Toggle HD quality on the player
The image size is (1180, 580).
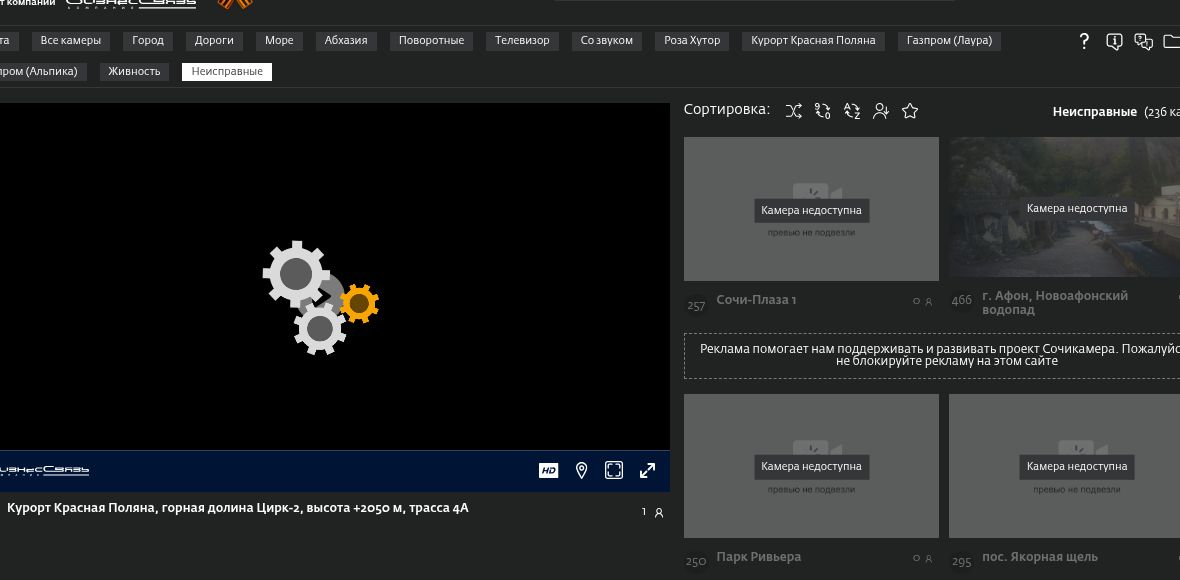click(x=549, y=471)
